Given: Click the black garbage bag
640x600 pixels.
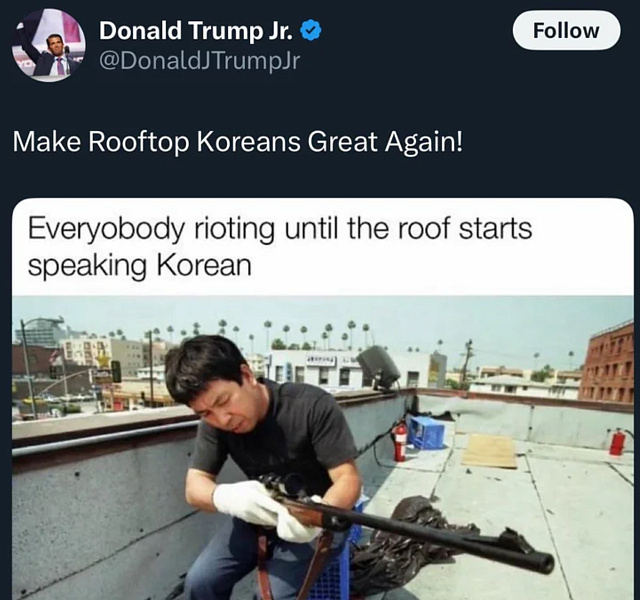Looking at the screenshot, I should click(x=416, y=539).
